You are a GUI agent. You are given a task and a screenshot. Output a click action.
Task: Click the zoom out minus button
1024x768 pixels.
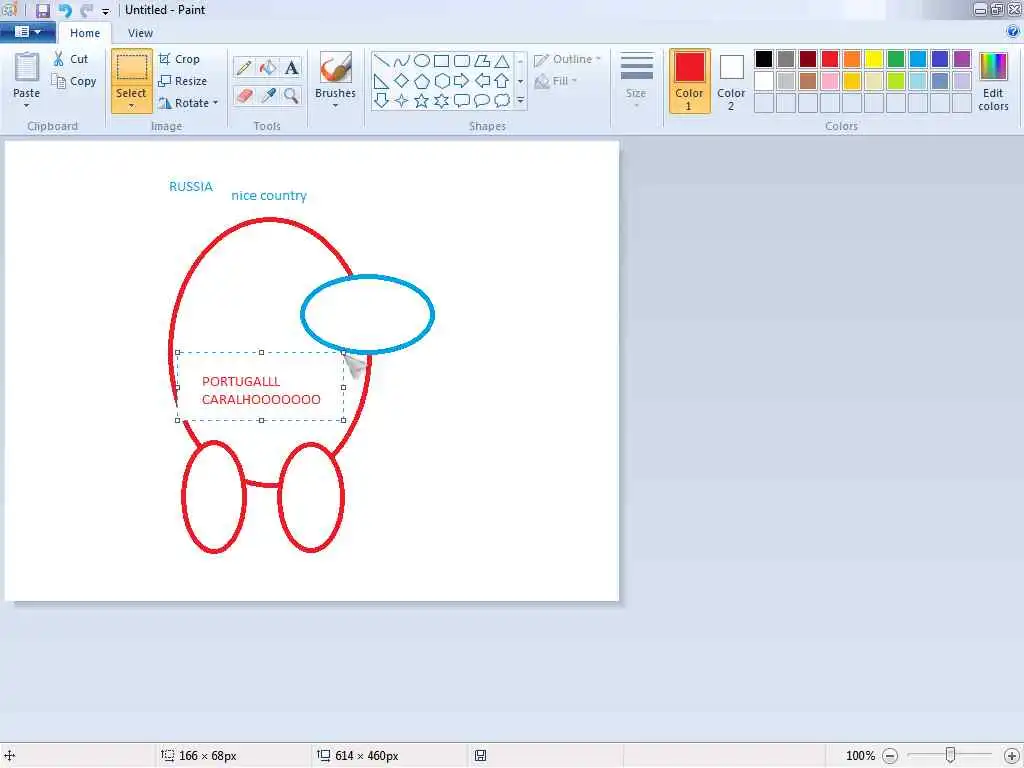click(x=890, y=756)
